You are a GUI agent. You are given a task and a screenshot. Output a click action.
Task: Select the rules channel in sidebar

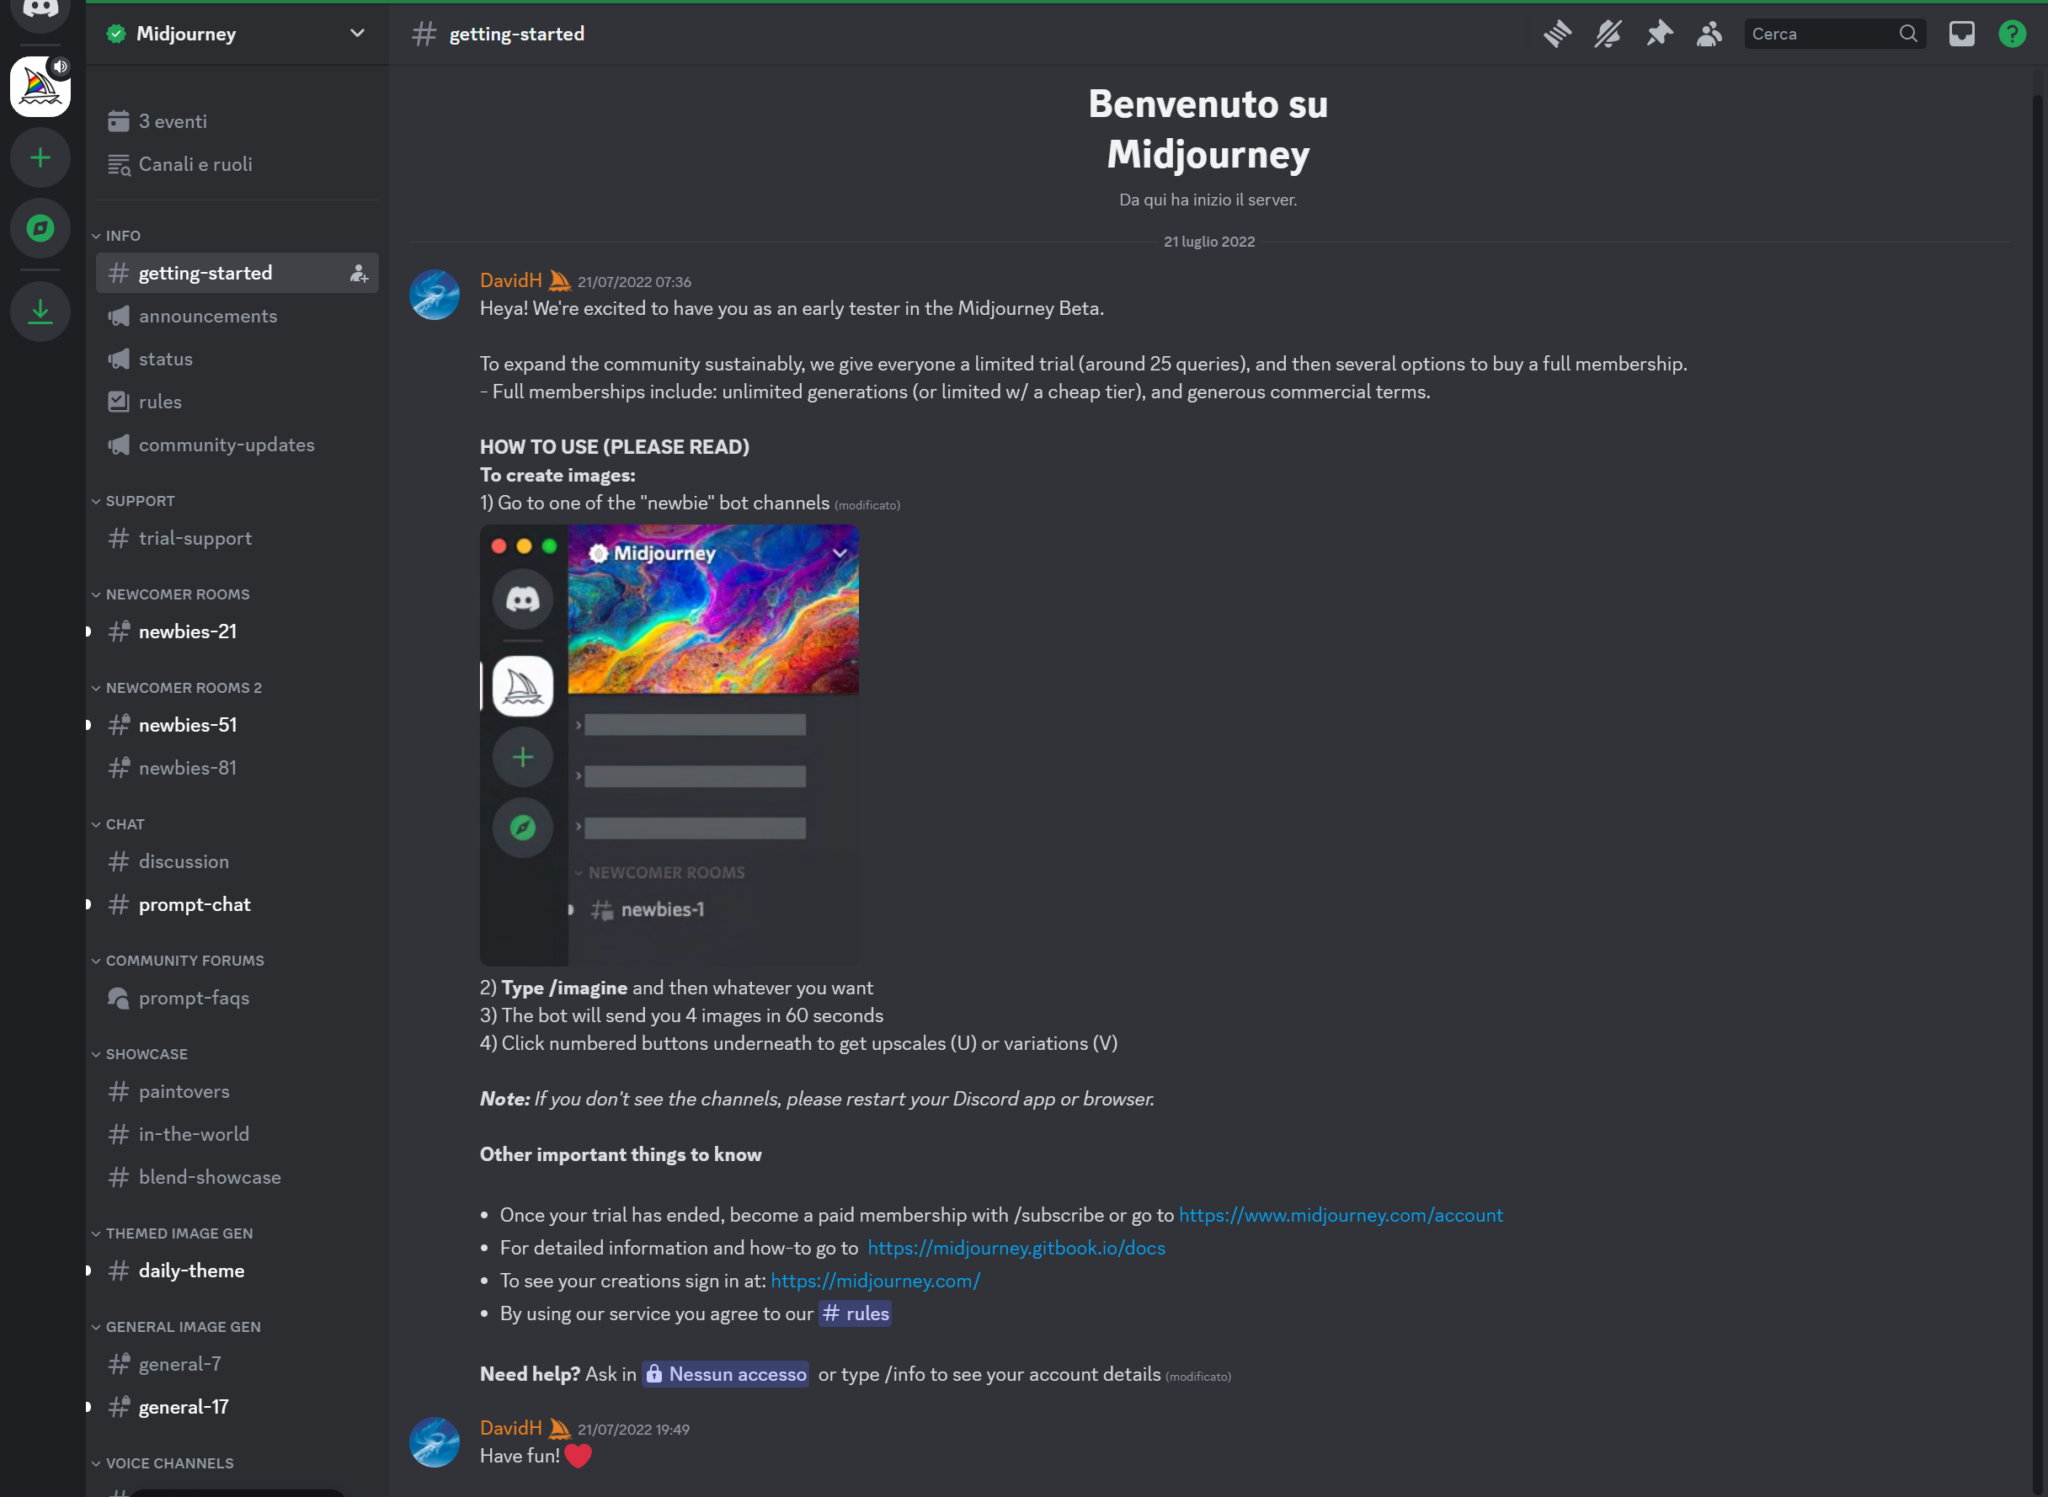159,401
